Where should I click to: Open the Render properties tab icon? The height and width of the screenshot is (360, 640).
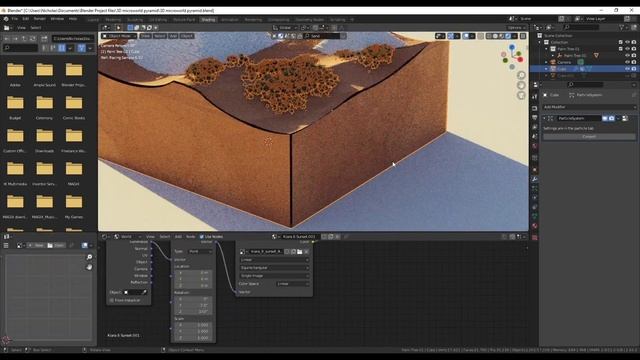pyautogui.click(x=535, y=108)
